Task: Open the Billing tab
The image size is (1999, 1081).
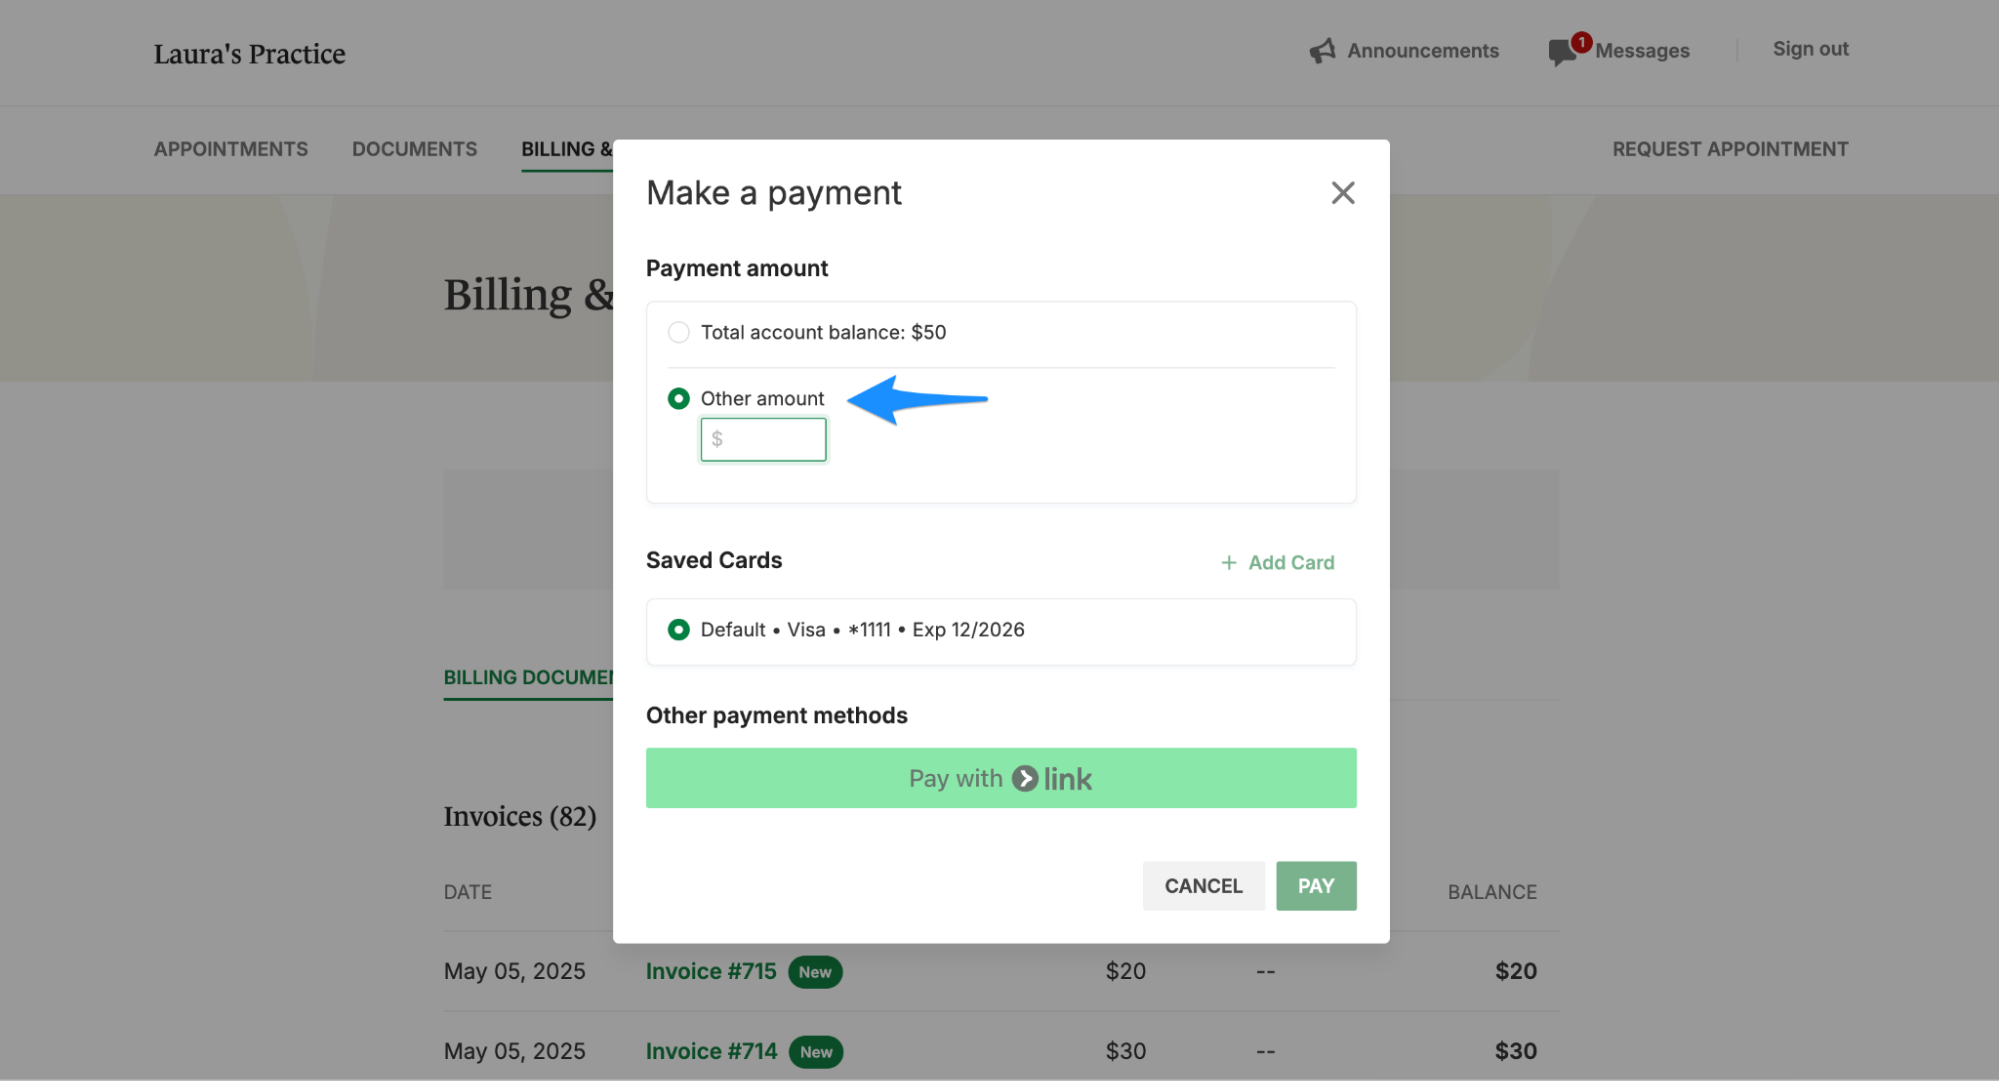Action: click(x=567, y=149)
